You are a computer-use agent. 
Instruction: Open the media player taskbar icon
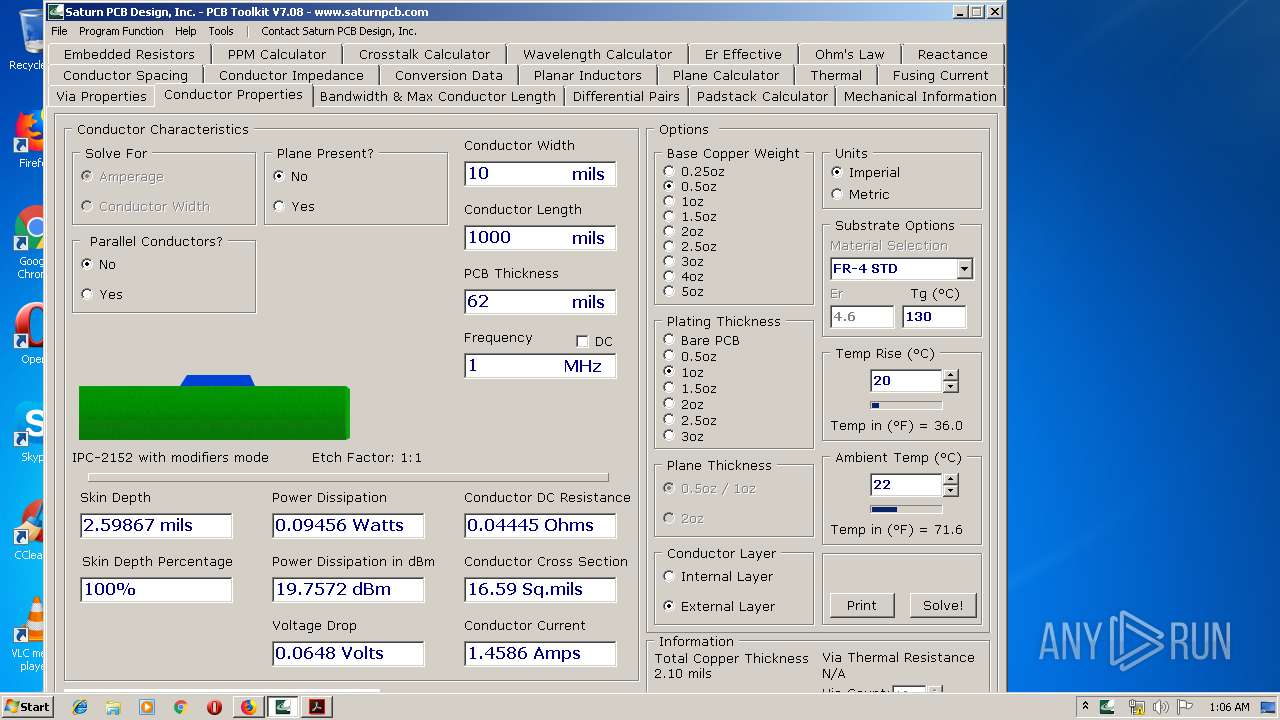pos(147,707)
